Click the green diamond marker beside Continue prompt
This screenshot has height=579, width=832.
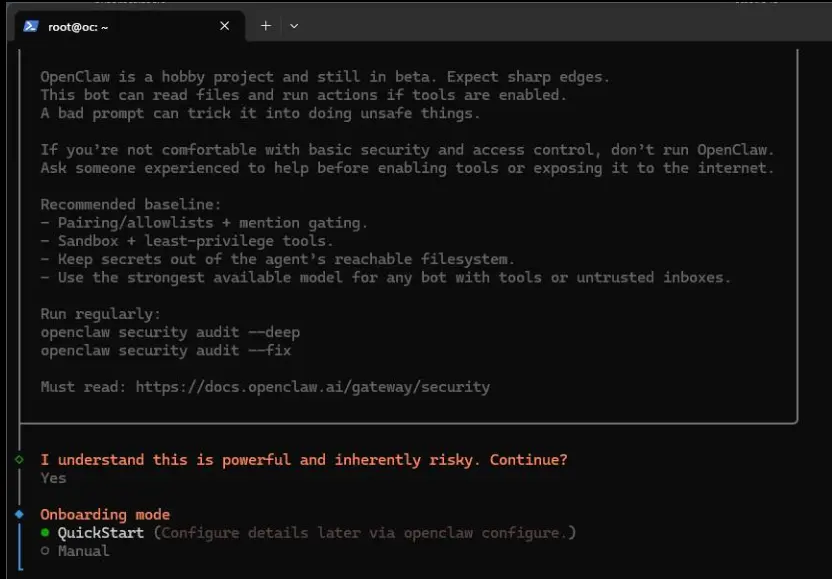point(20,460)
